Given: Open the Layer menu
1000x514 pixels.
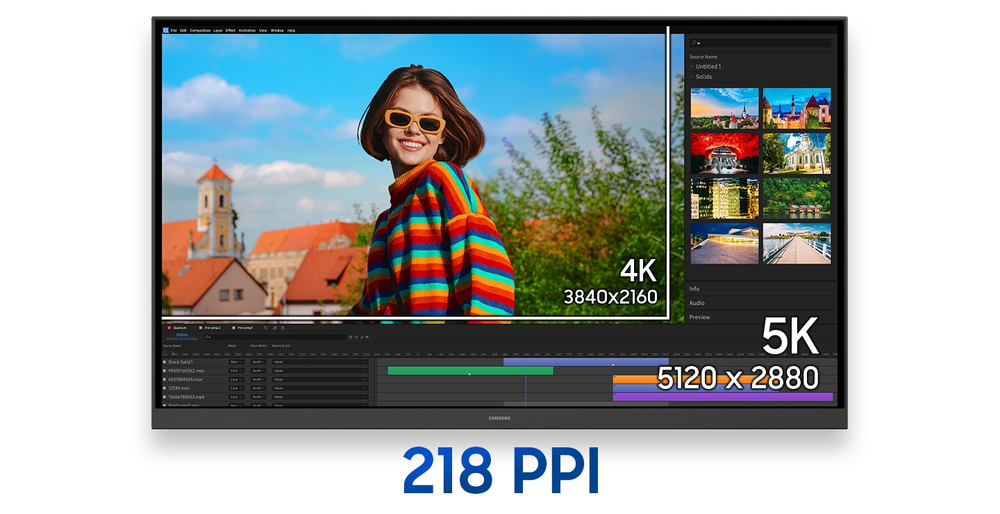Looking at the screenshot, I should click(217, 31).
